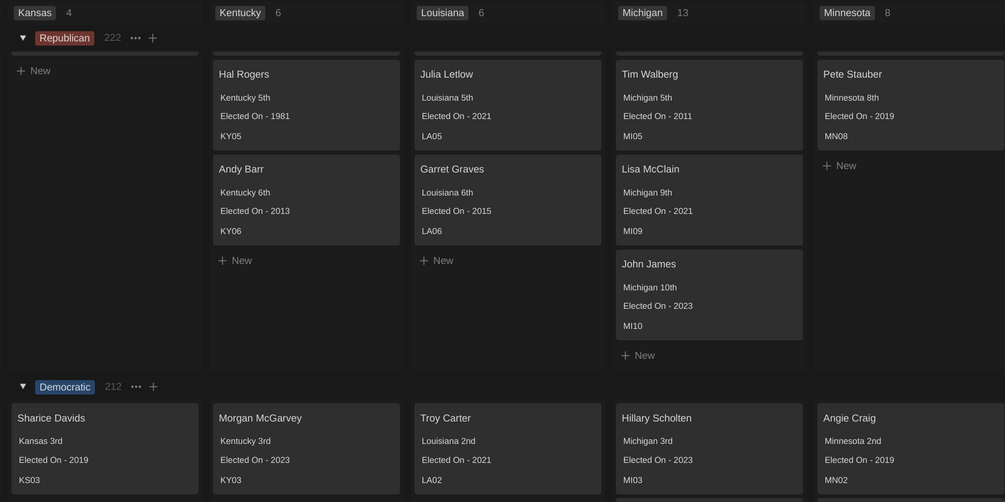Viewport: 1005px width, 502px height.
Task: Open the Julia Letlow card
Action: click(x=508, y=105)
